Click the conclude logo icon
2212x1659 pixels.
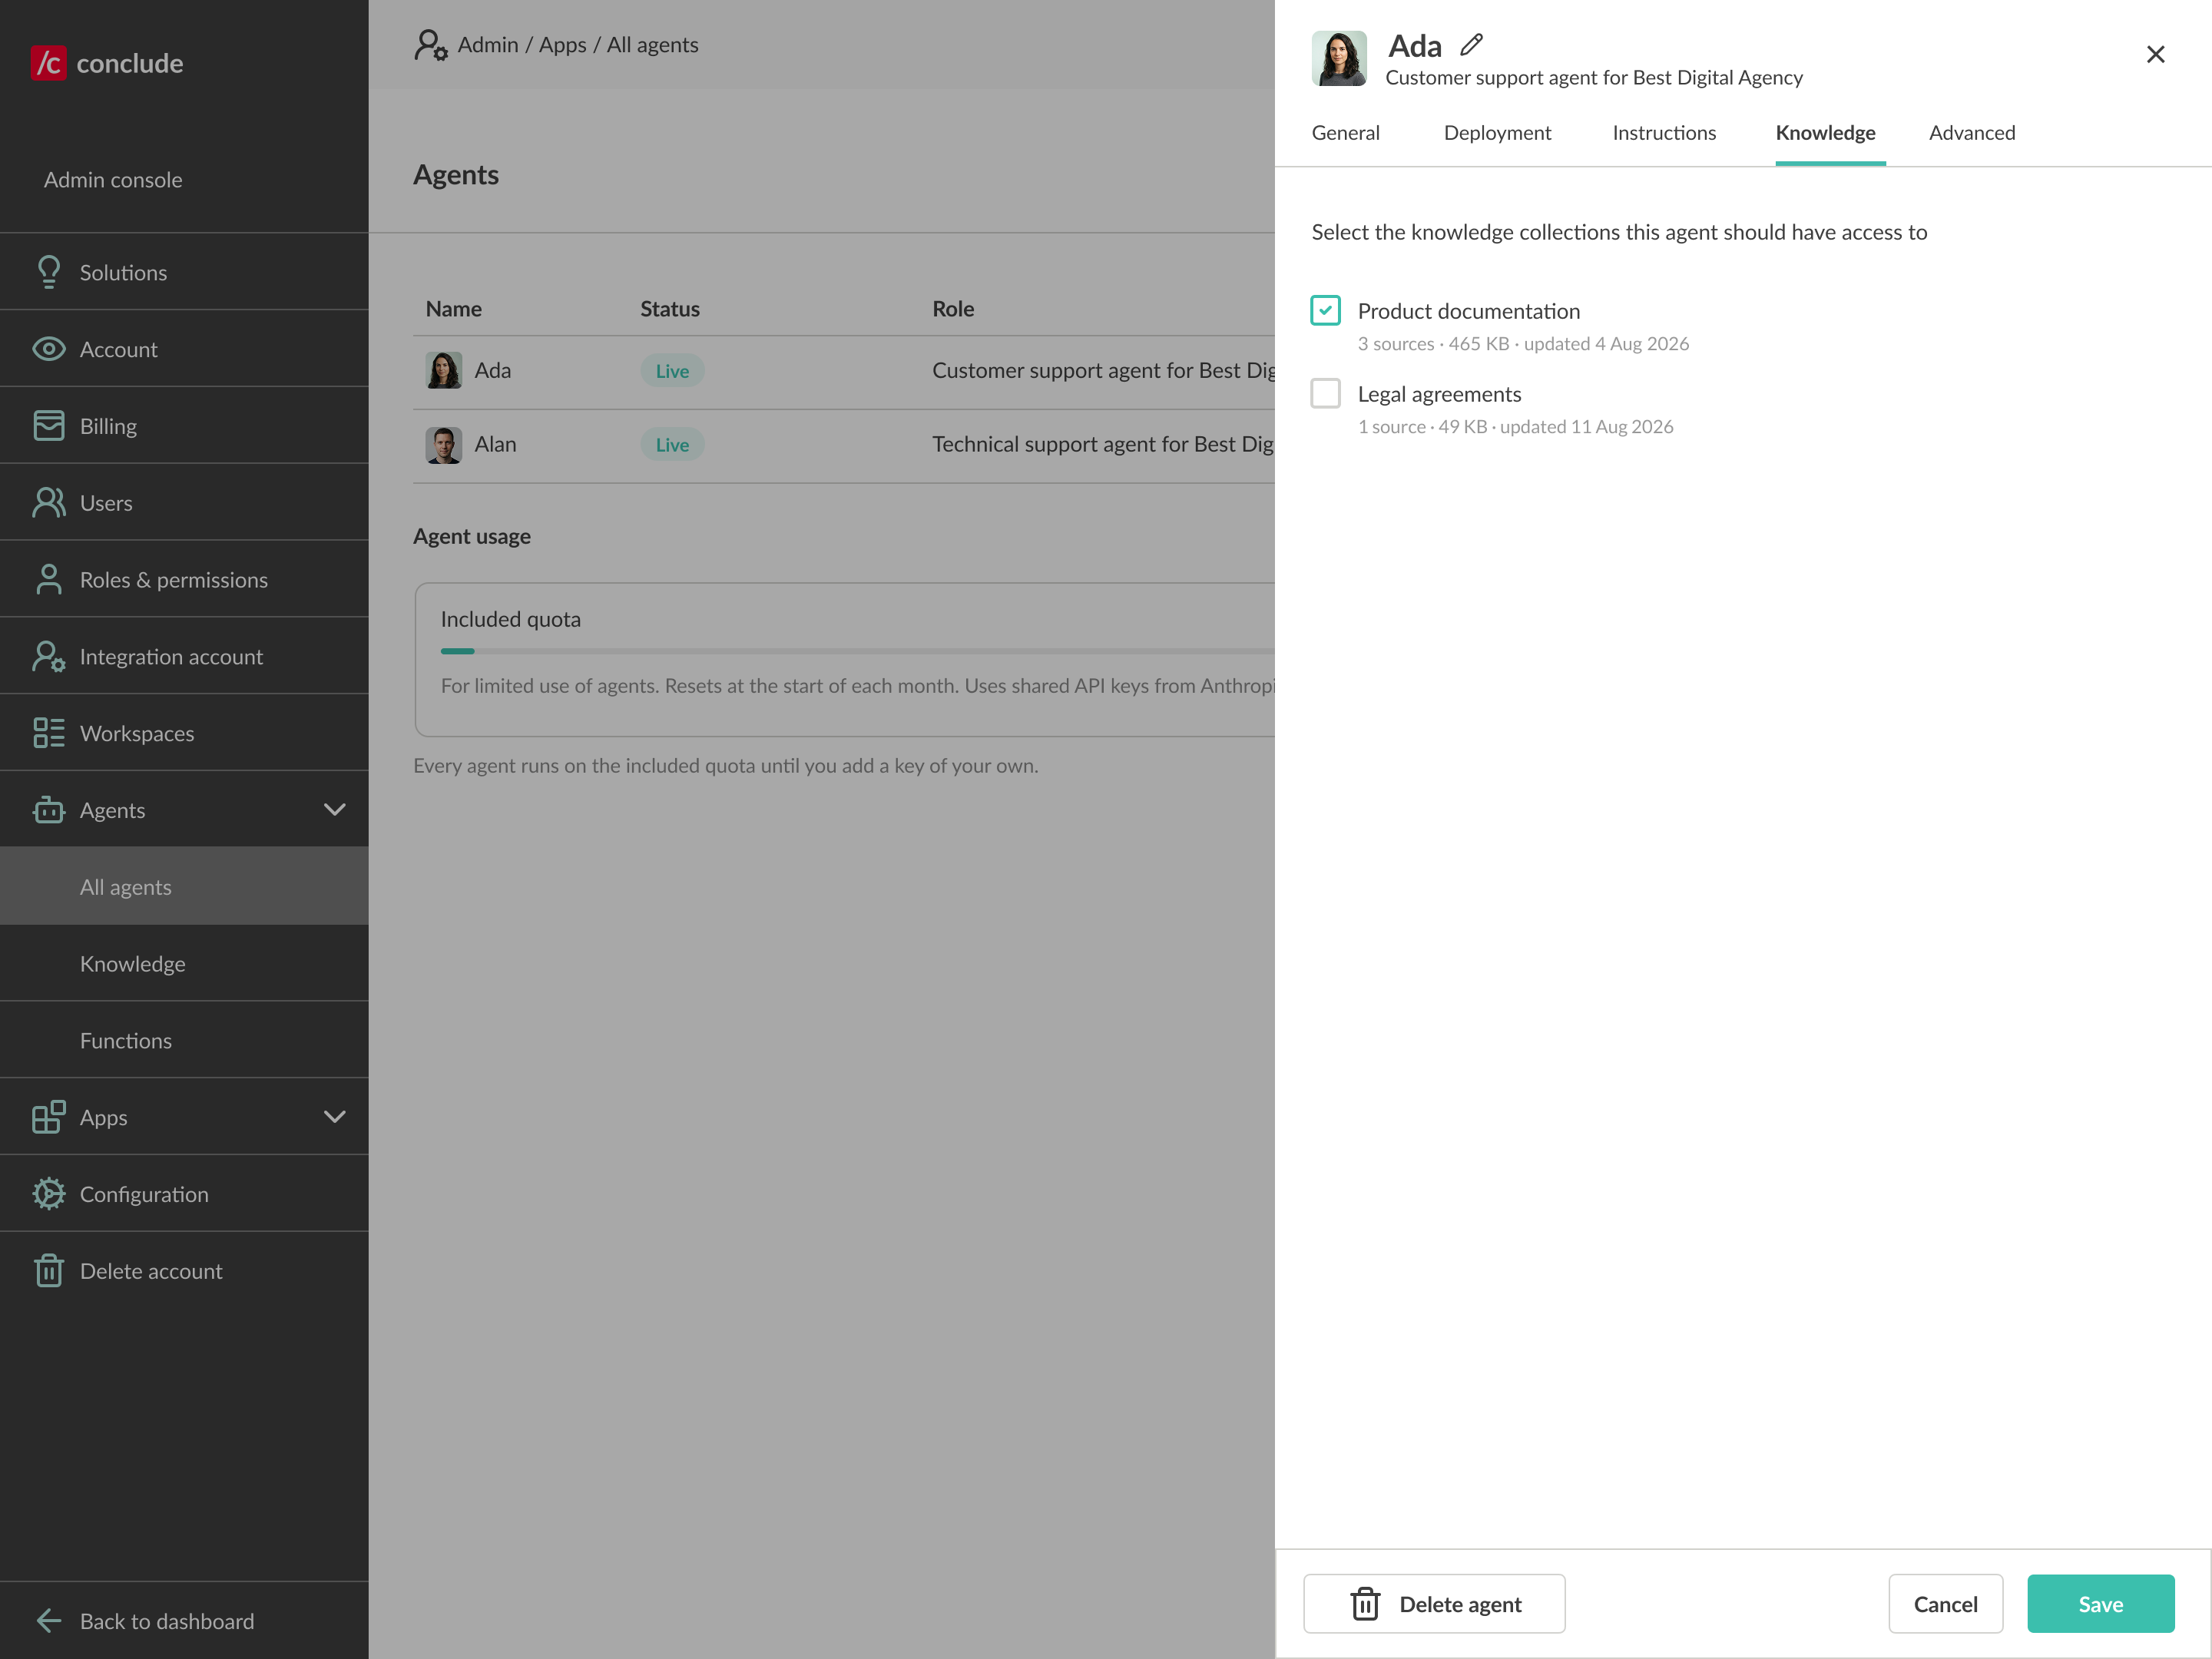click(x=48, y=63)
